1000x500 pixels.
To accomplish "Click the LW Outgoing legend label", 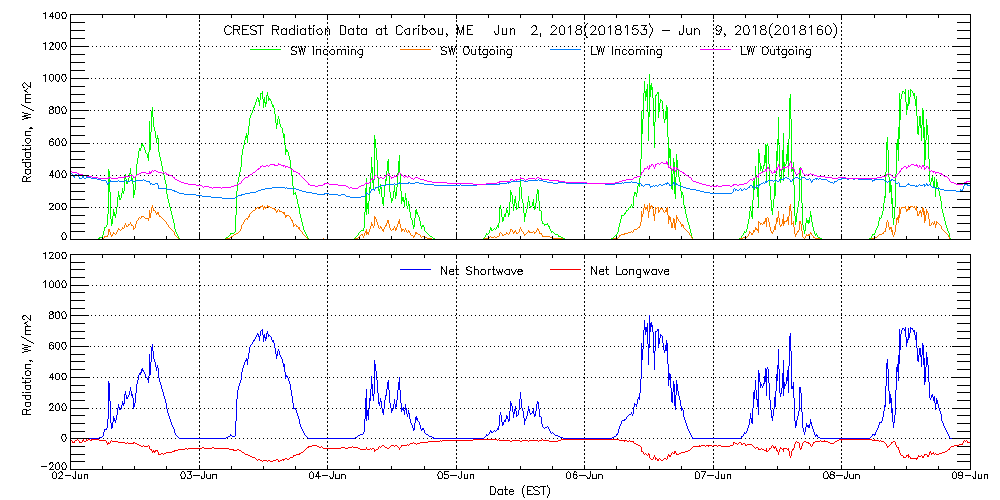I will pos(776,51).
